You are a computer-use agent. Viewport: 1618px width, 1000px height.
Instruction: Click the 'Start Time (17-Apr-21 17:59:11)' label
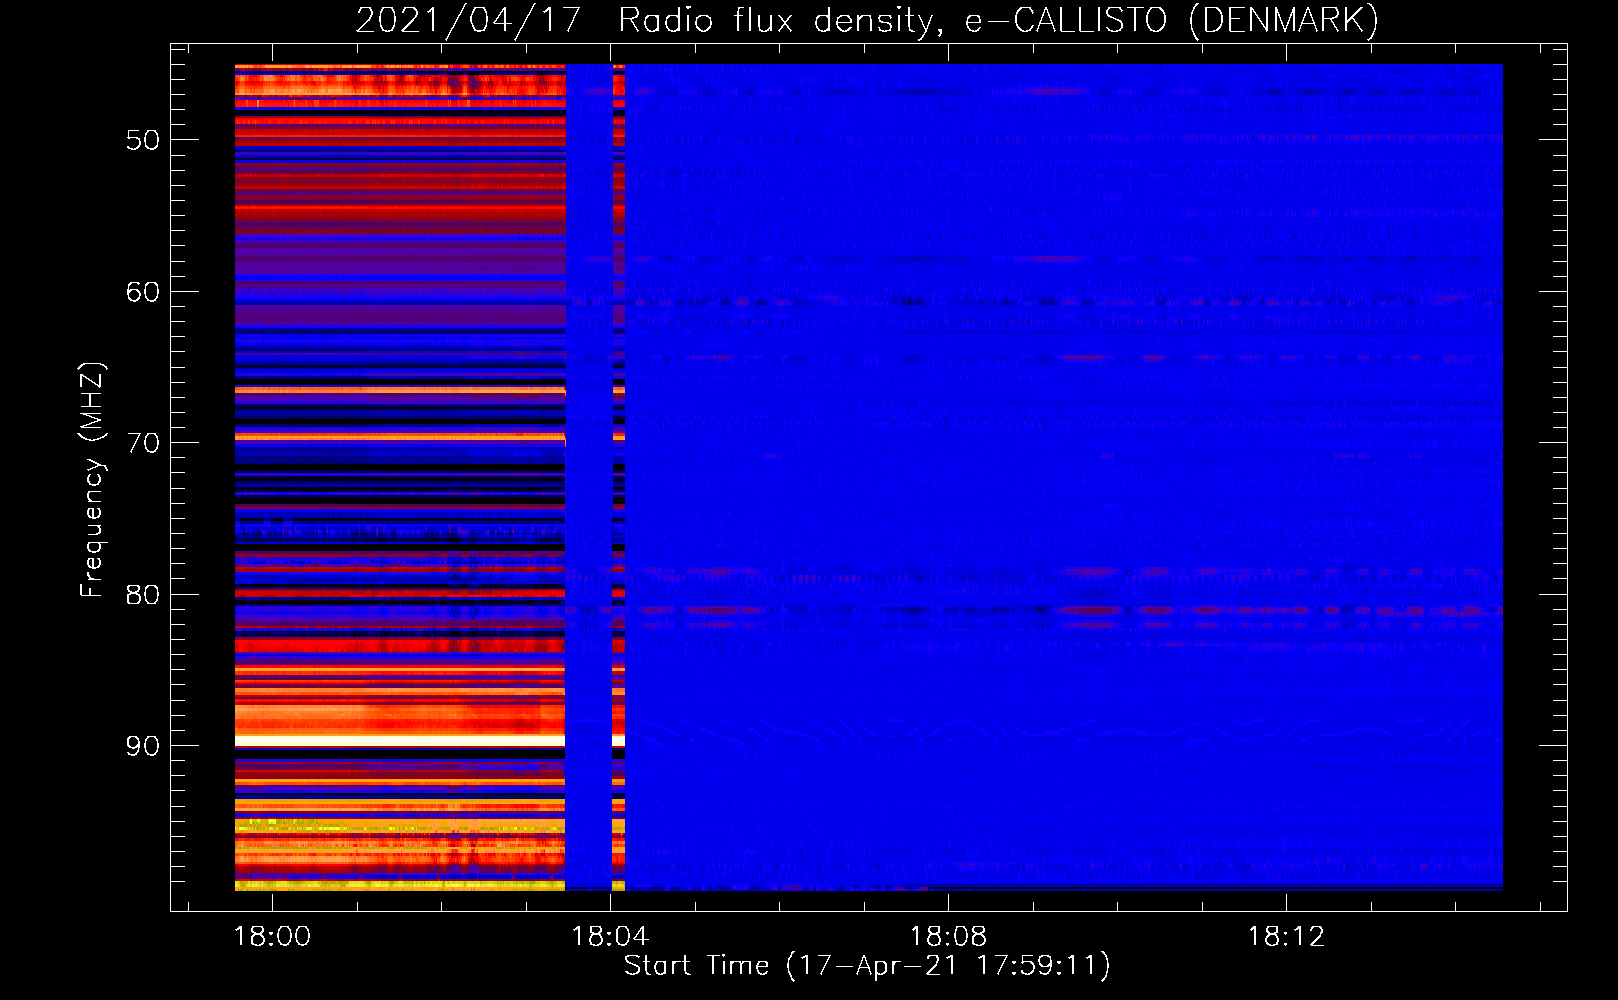[867, 965]
